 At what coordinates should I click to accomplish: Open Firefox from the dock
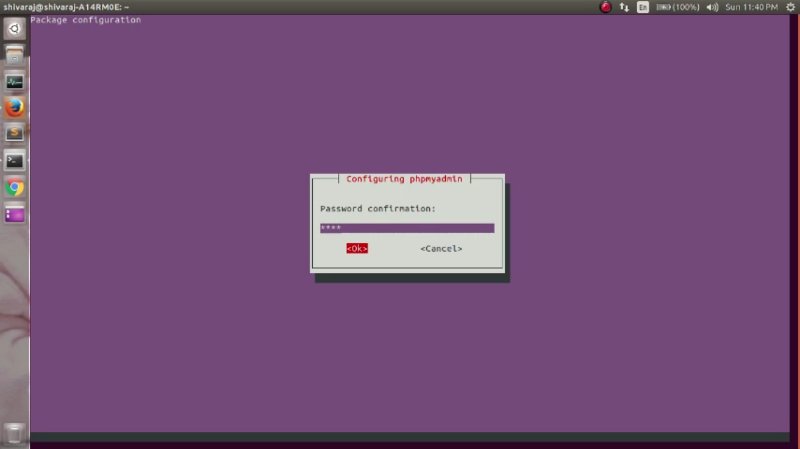point(14,108)
